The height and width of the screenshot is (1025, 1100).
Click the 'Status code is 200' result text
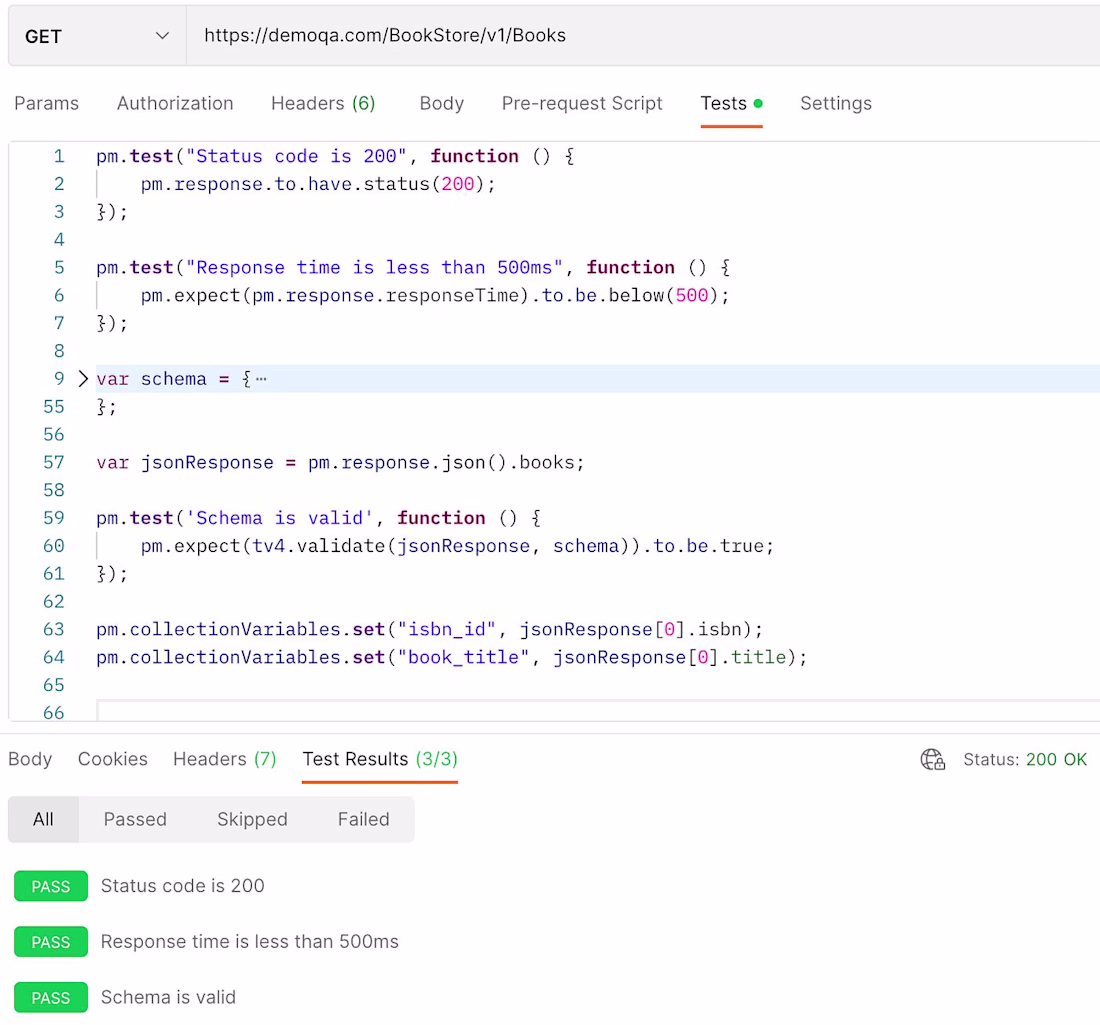(182, 886)
